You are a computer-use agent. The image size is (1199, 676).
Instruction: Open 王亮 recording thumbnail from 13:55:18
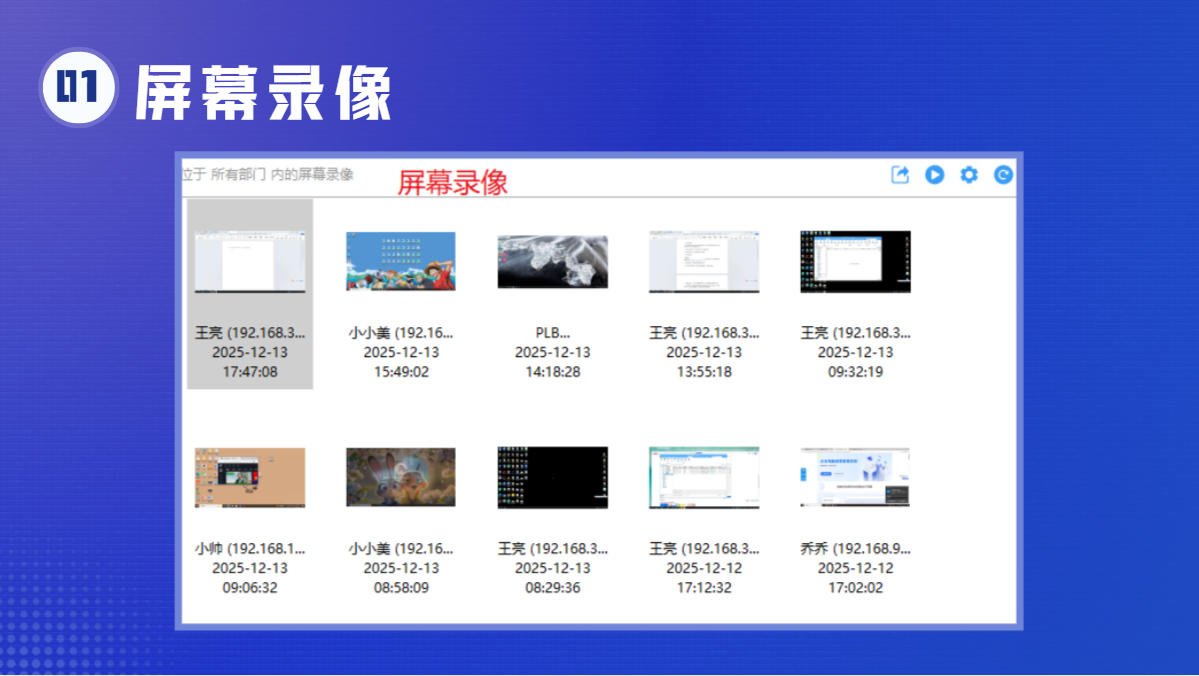pos(704,261)
